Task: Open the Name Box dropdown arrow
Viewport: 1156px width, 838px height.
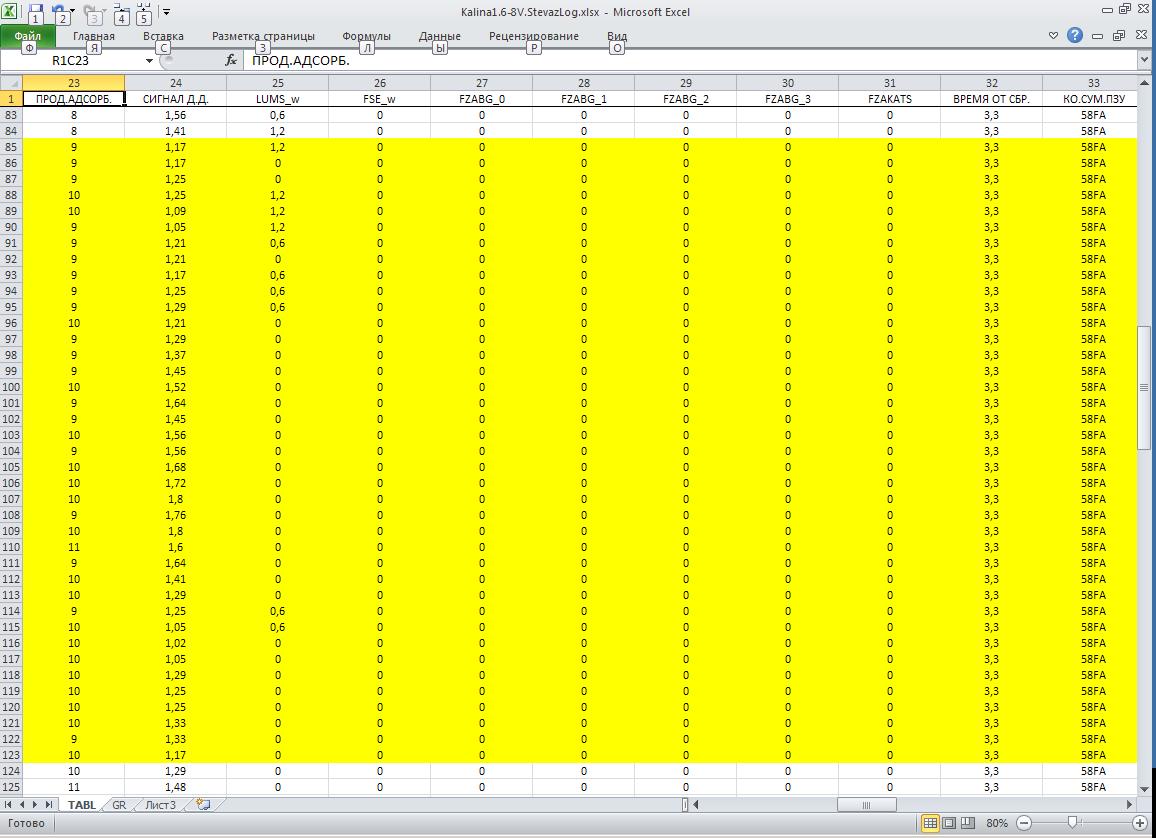Action: pos(149,61)
